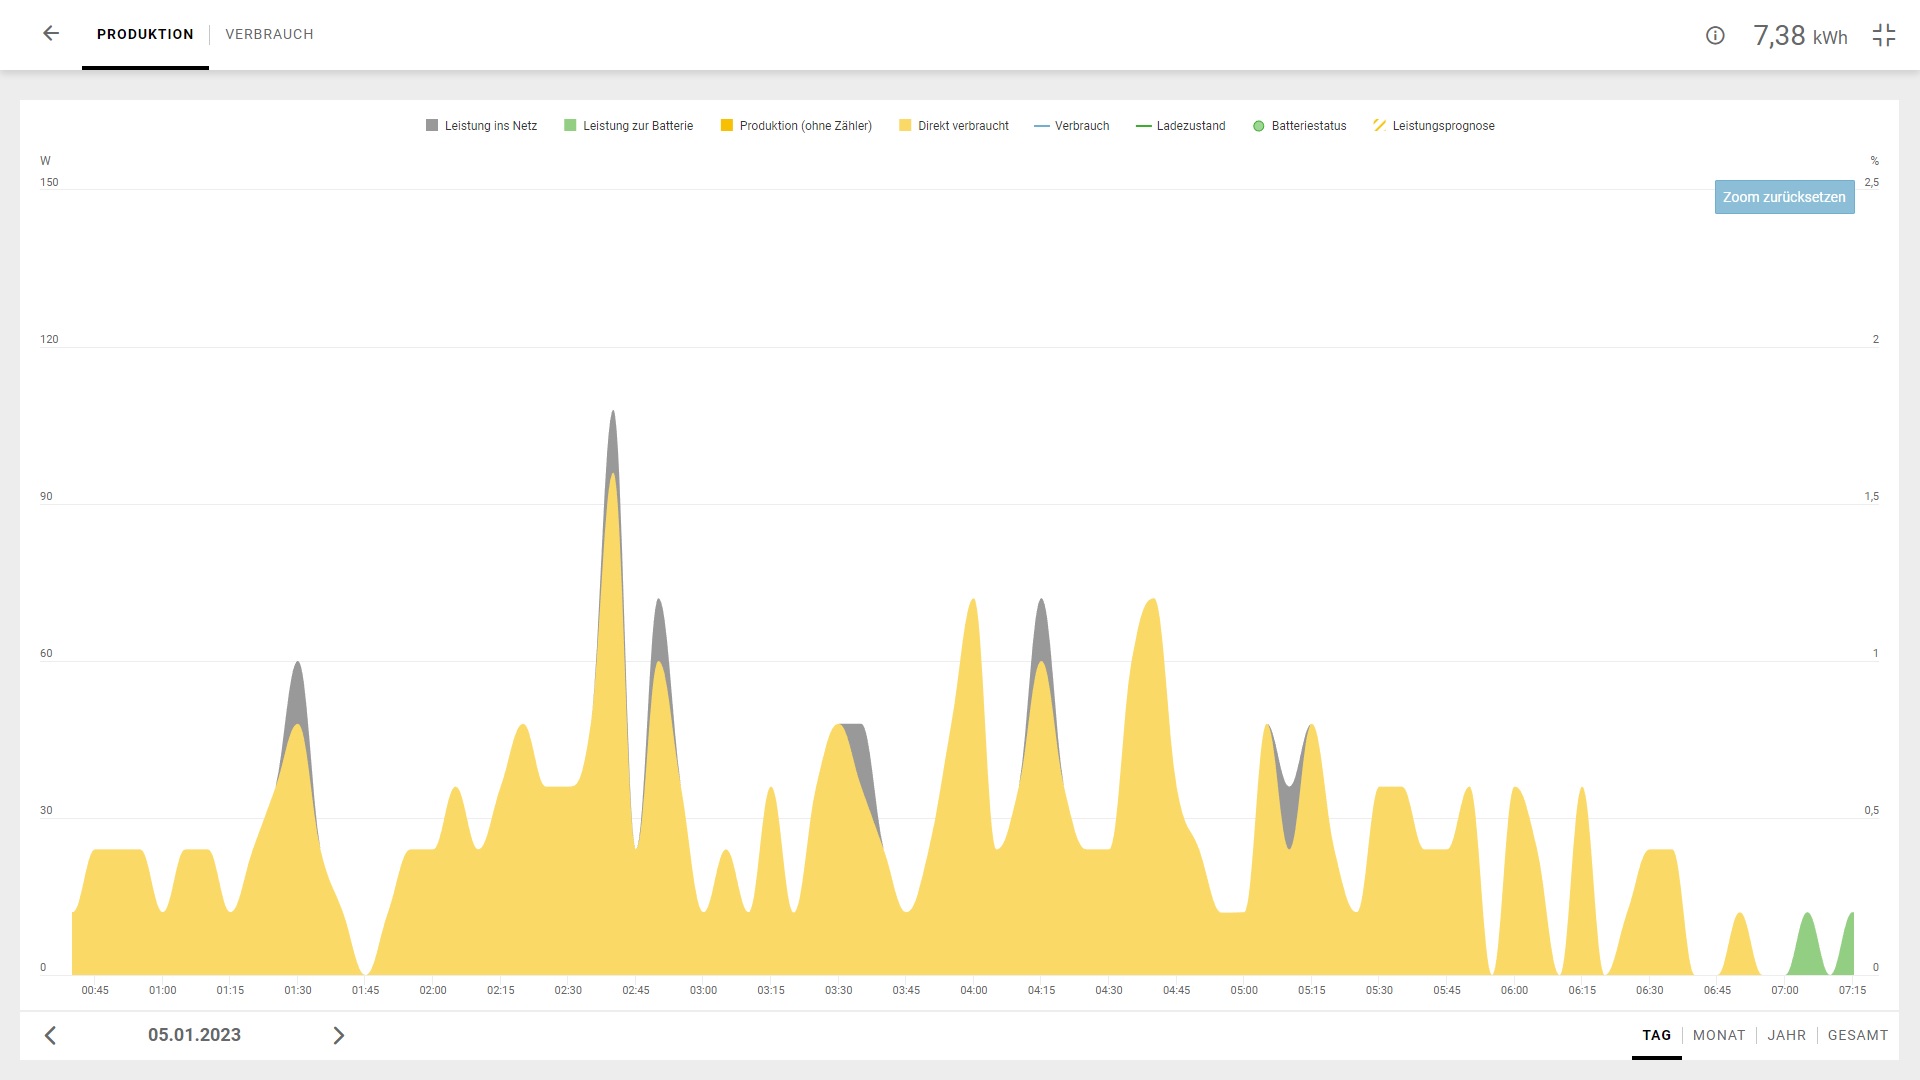Open the 05.01.2023 date picker
1920x1080 pixels.
click(x=194, y=1035)
